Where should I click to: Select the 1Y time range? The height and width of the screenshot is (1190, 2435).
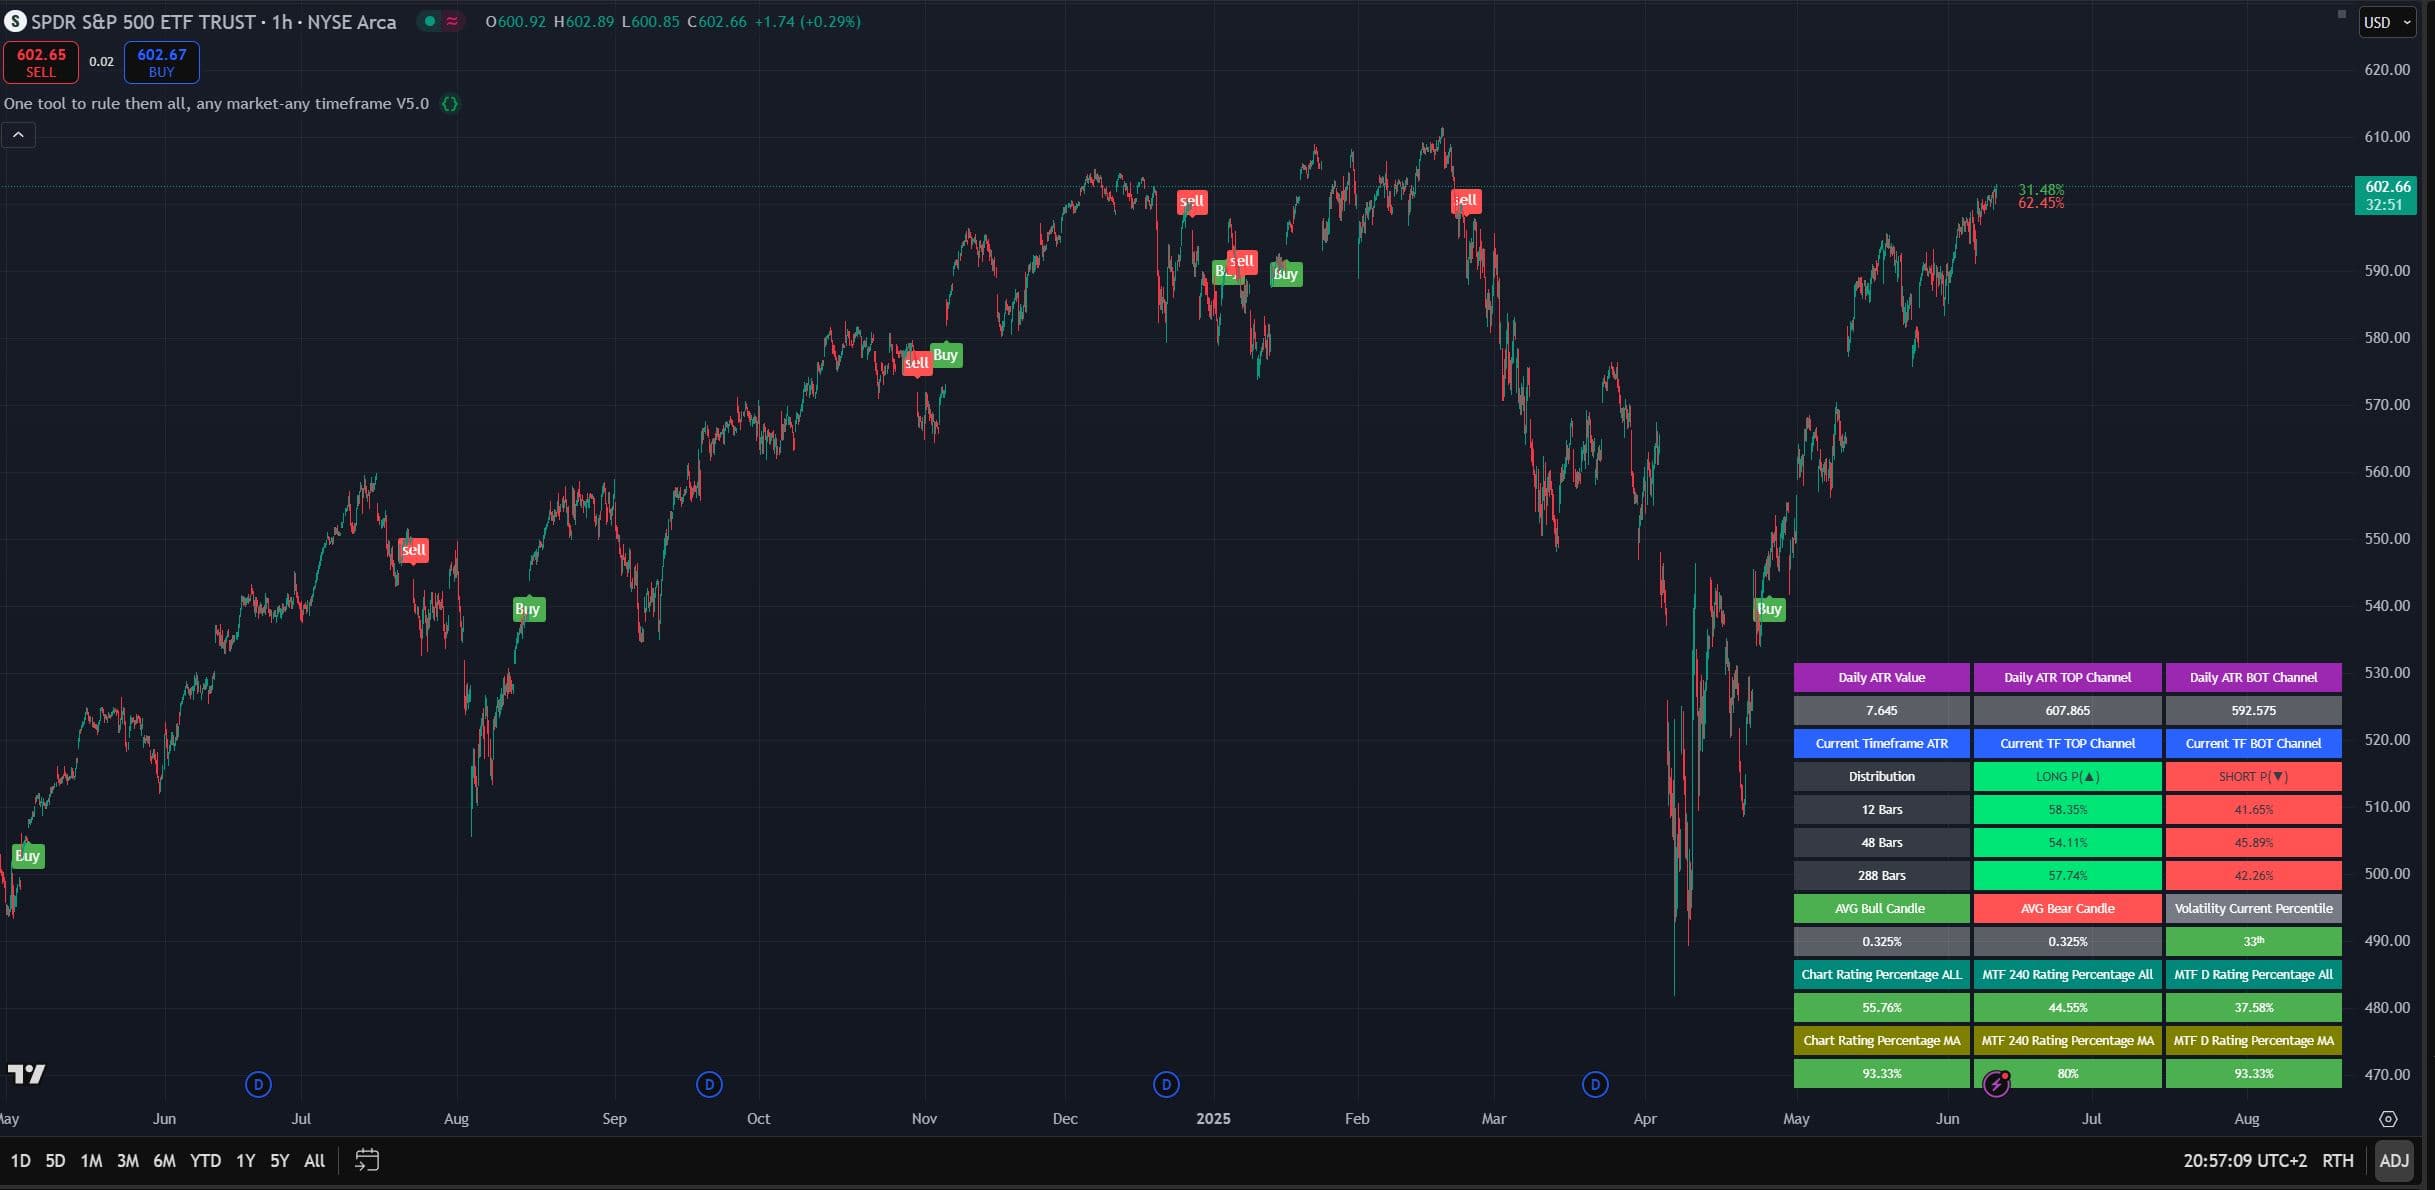tap(245, 1161)
